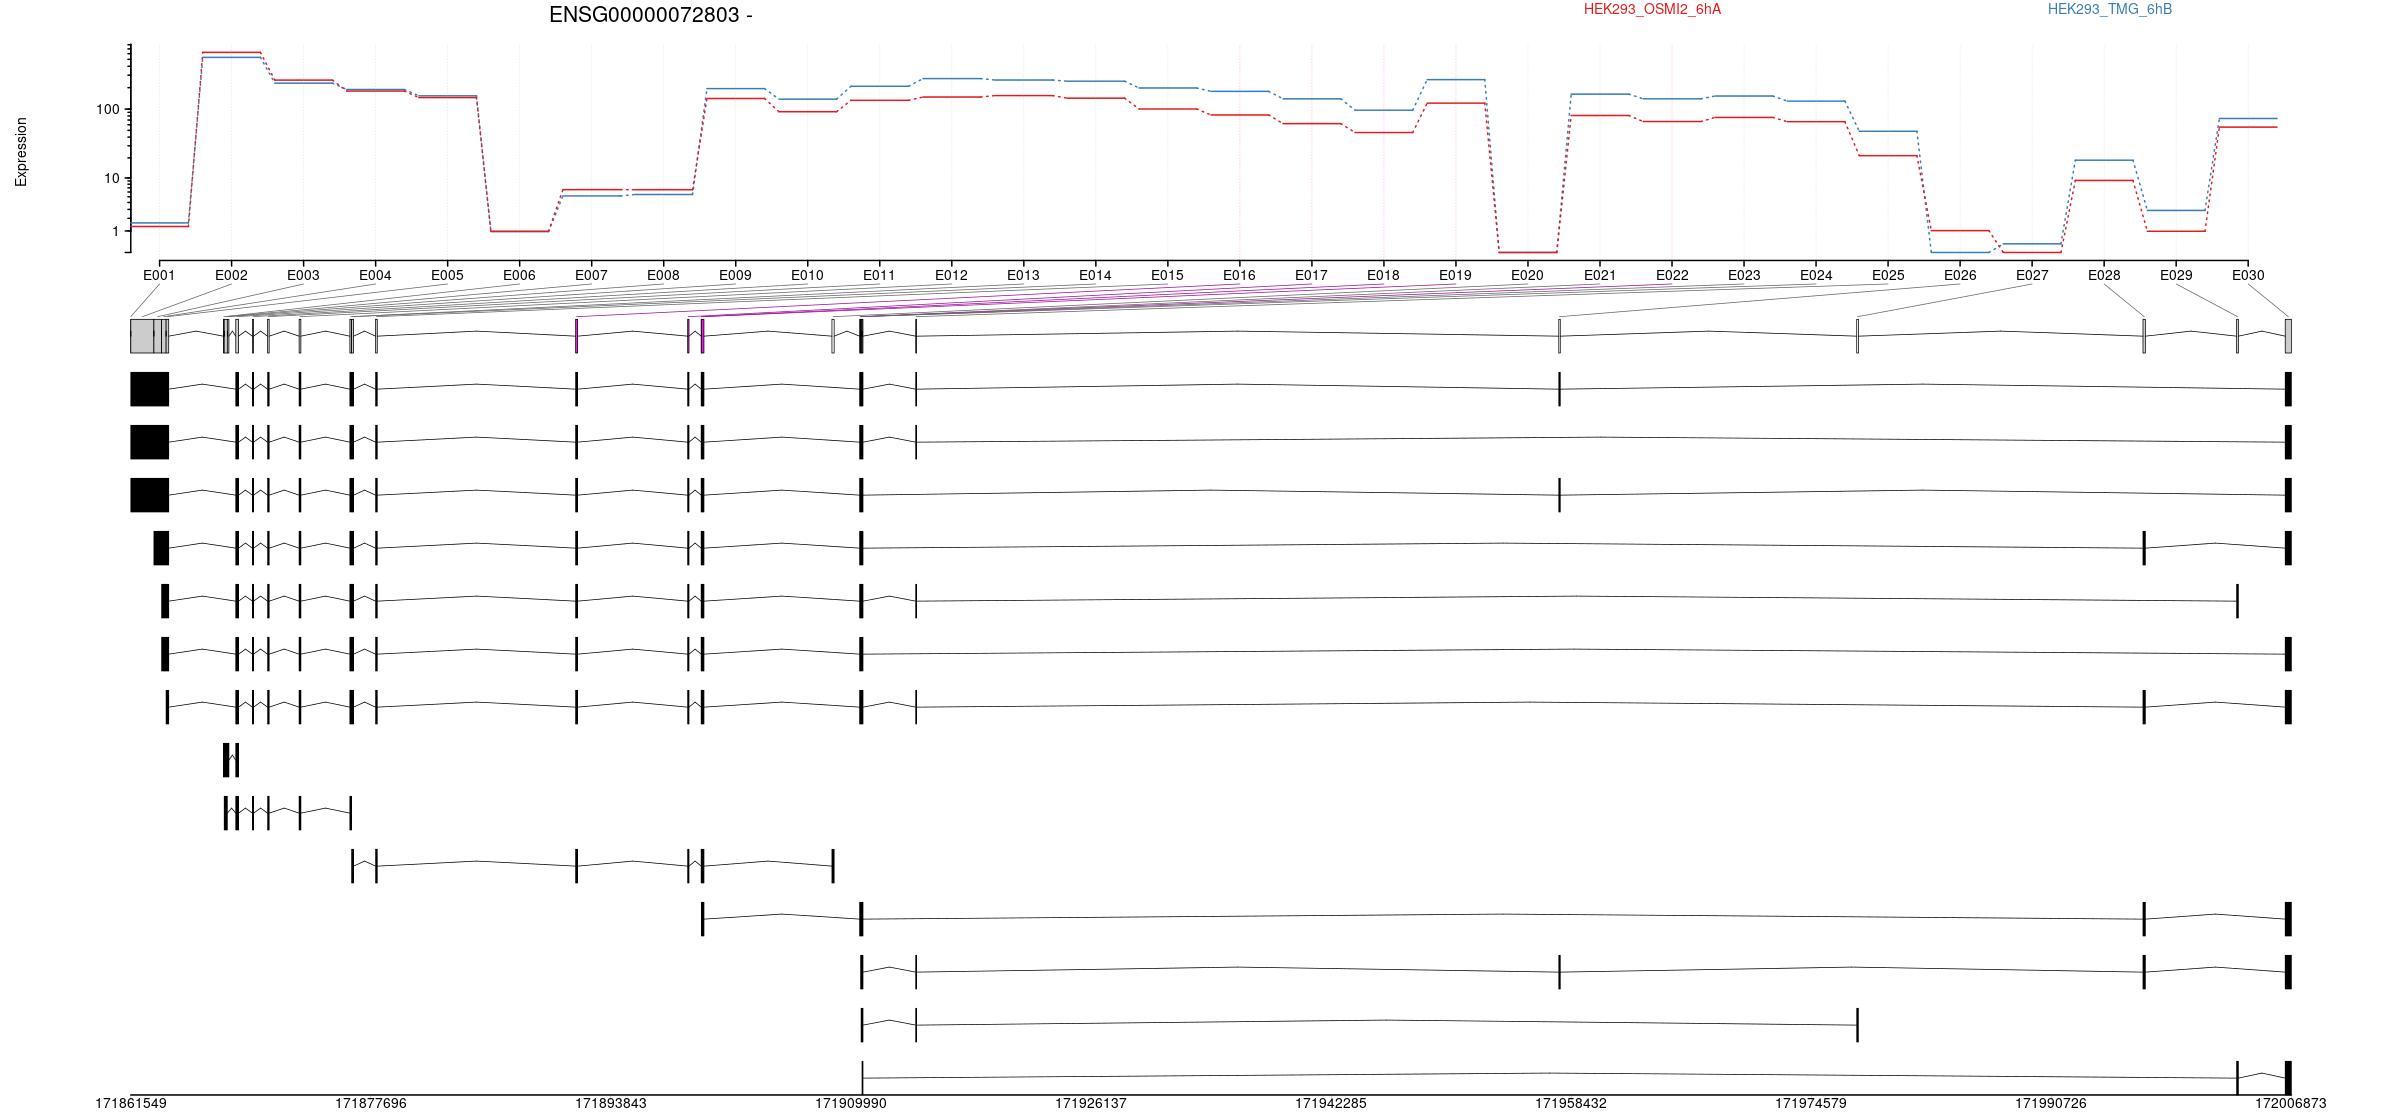
Task: Click genomic coordinate 171990726
Action: point(2051,1104)
